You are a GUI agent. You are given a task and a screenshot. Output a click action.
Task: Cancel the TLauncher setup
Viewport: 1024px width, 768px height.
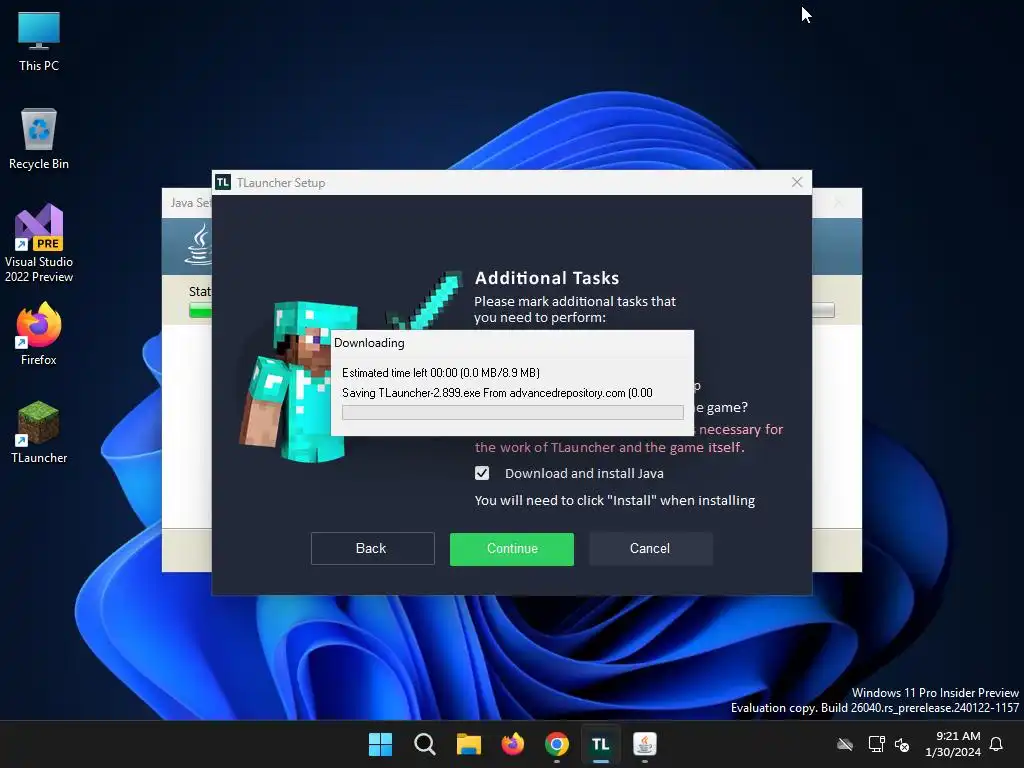[x=650, y=549]
